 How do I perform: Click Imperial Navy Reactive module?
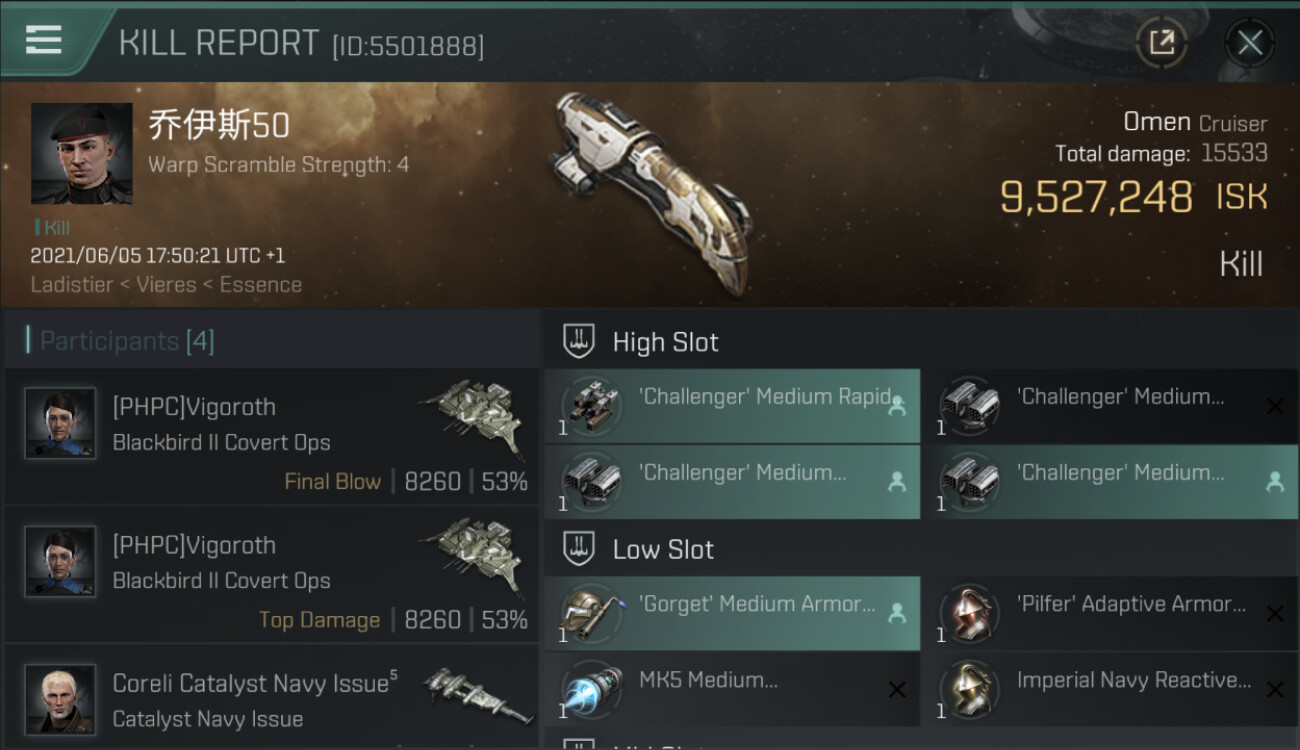click(x=1109, y=689)
